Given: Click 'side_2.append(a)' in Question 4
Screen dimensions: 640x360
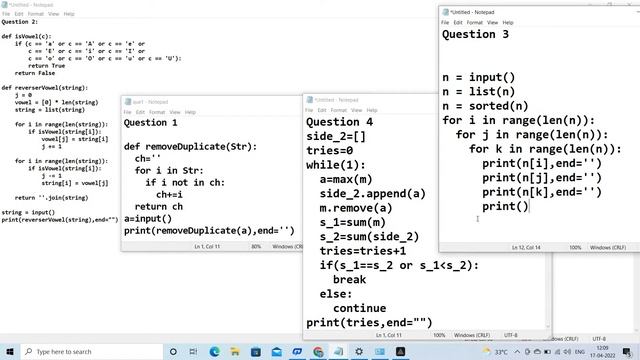Looking at the screenshot, I should pyautogui.click(x=373, y=193).
